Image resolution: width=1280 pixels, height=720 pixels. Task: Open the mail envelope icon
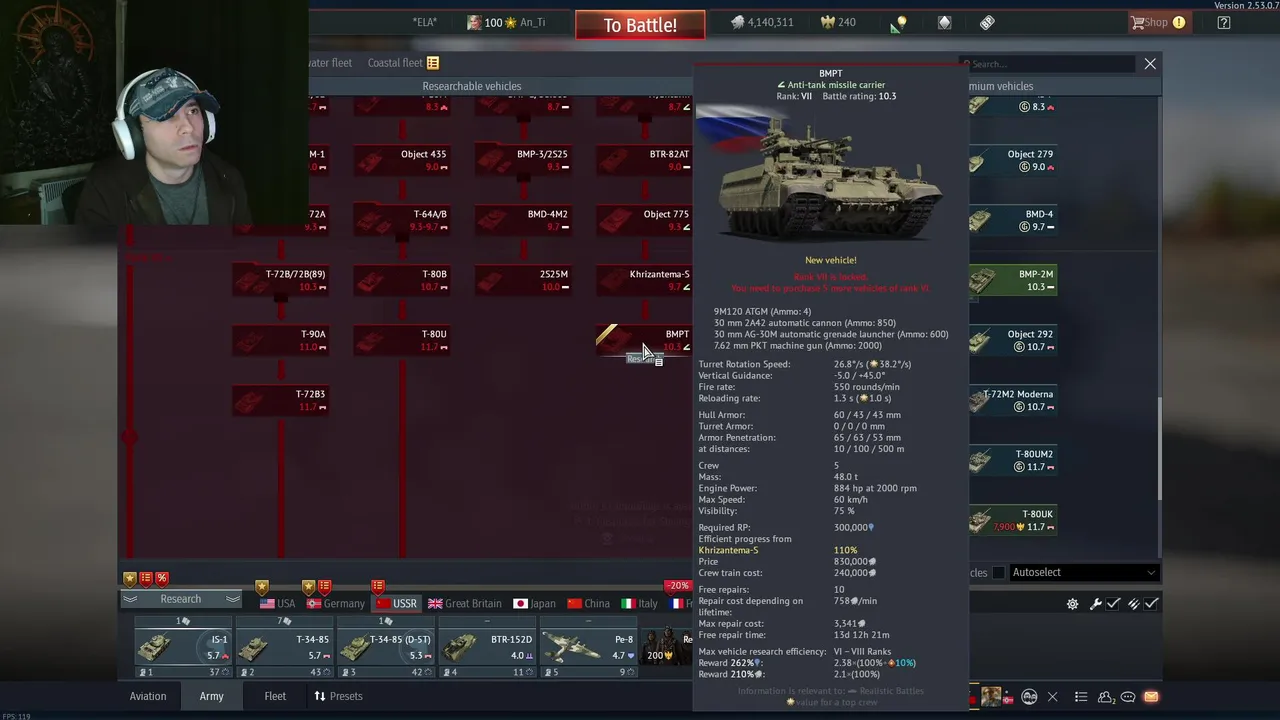tap(1151, 697)
